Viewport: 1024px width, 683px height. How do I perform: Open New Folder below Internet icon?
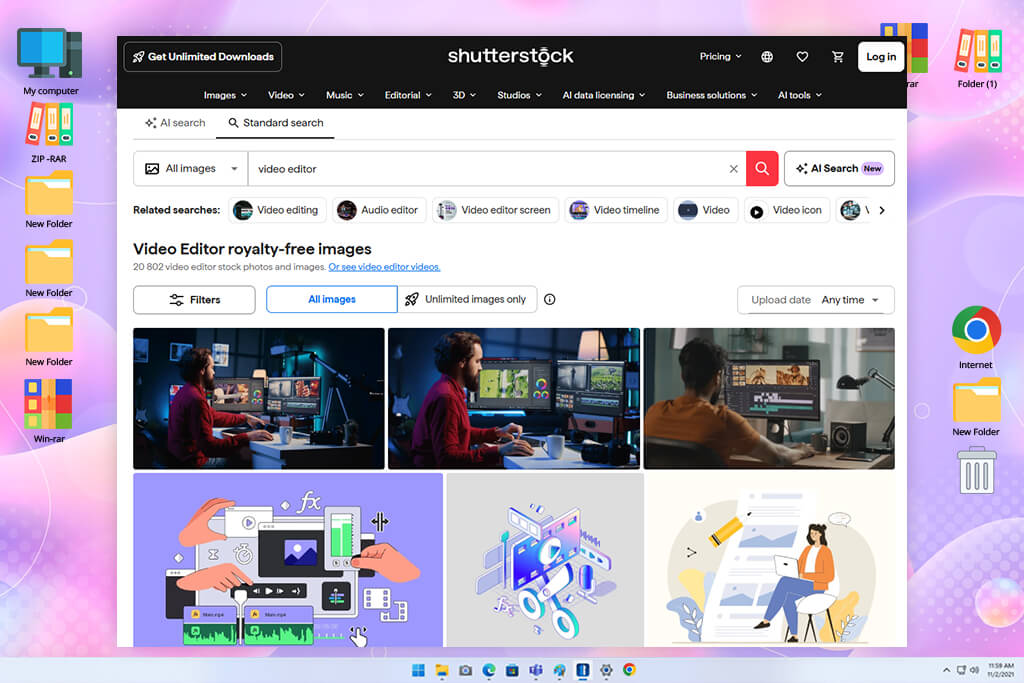(976, 407)
